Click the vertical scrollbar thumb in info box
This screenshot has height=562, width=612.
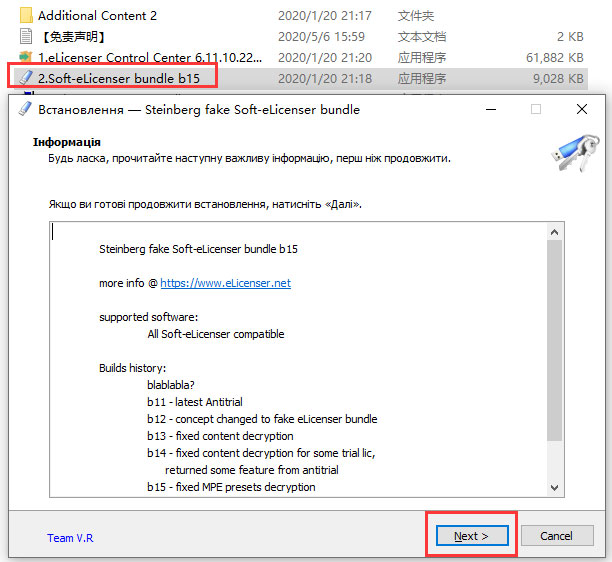point(554,340)
